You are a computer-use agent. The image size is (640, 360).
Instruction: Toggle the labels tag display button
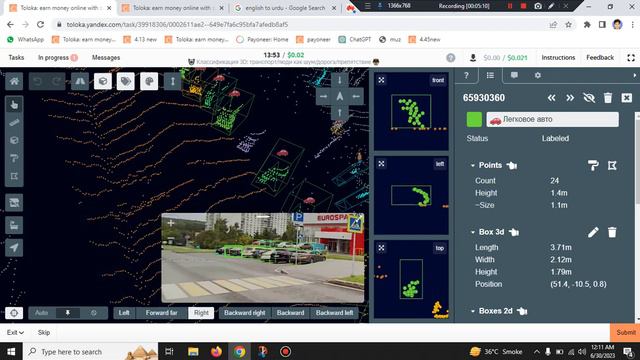(x=126, y=81)
